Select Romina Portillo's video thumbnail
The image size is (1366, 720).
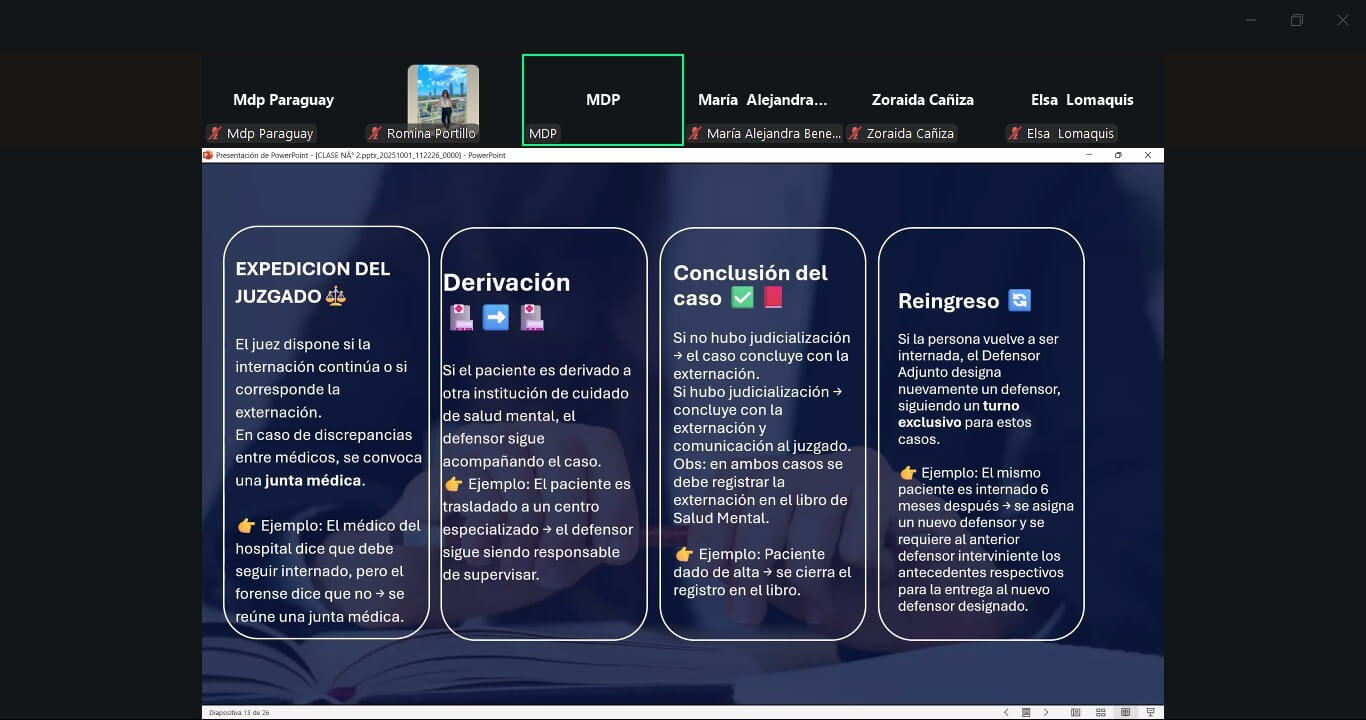443,96
